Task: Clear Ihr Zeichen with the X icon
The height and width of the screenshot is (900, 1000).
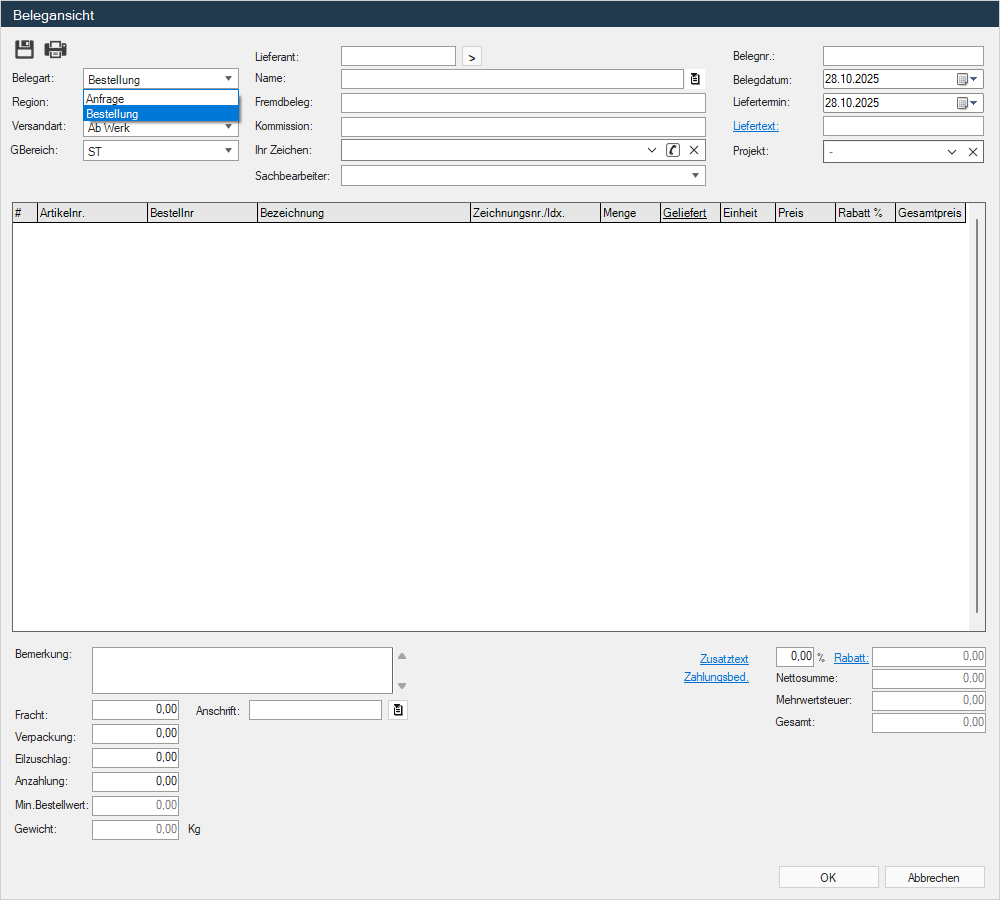Action: coord(694,150)
